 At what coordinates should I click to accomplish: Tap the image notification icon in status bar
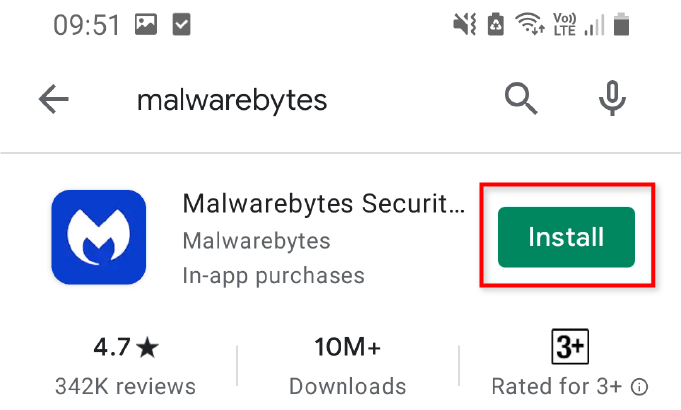[x=146, y=24]
